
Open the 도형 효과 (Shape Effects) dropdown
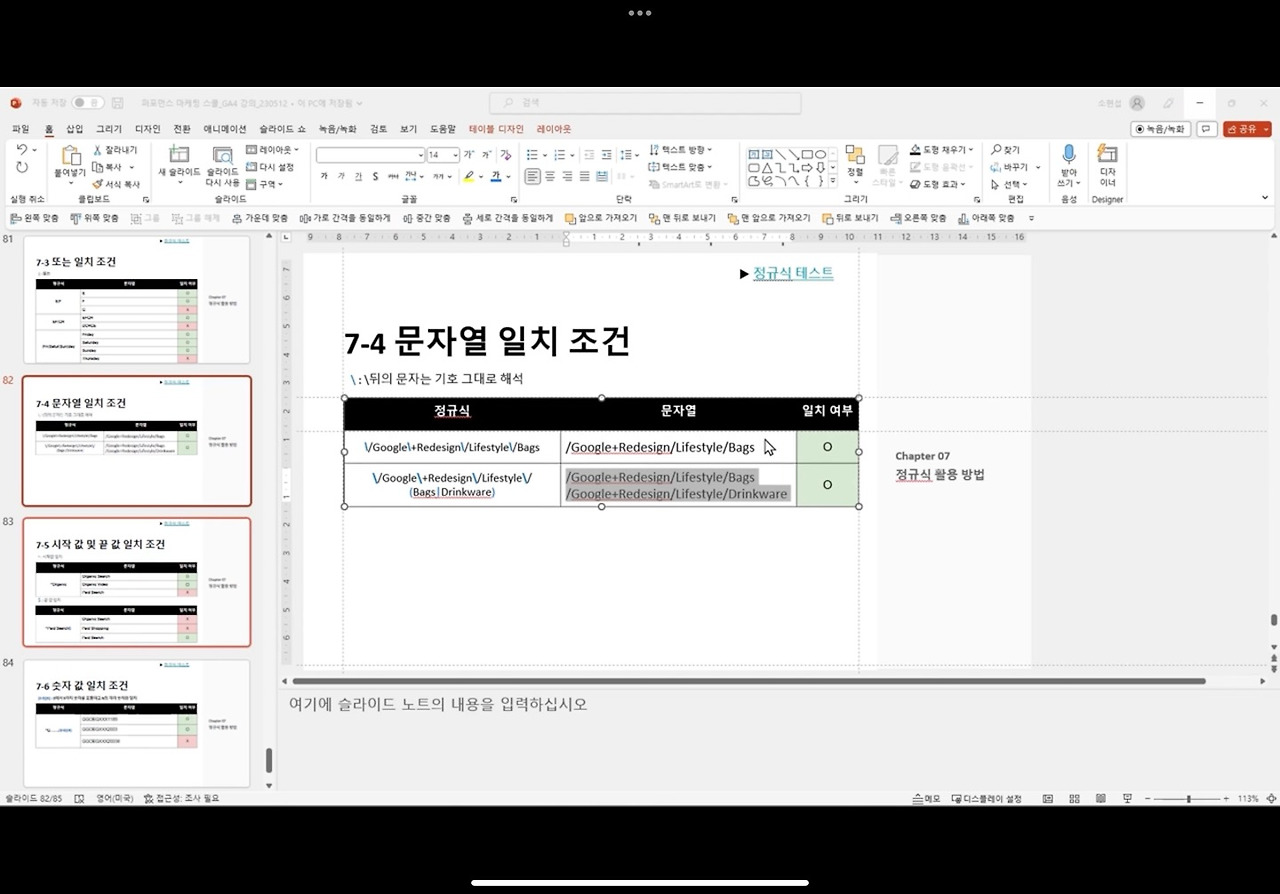coord(938,183)
